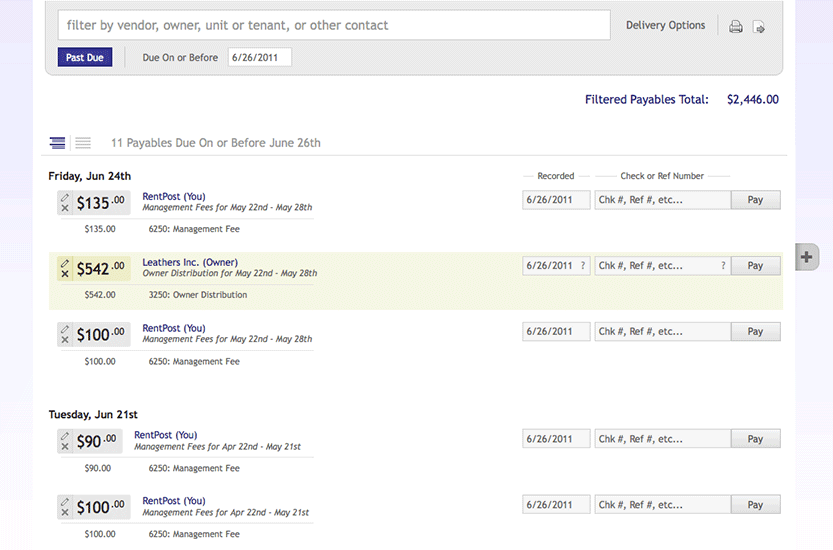833x550 pixels.
Task: Pay the $542.00 Leathers Inc. payable
Action: tap(755, 266)
